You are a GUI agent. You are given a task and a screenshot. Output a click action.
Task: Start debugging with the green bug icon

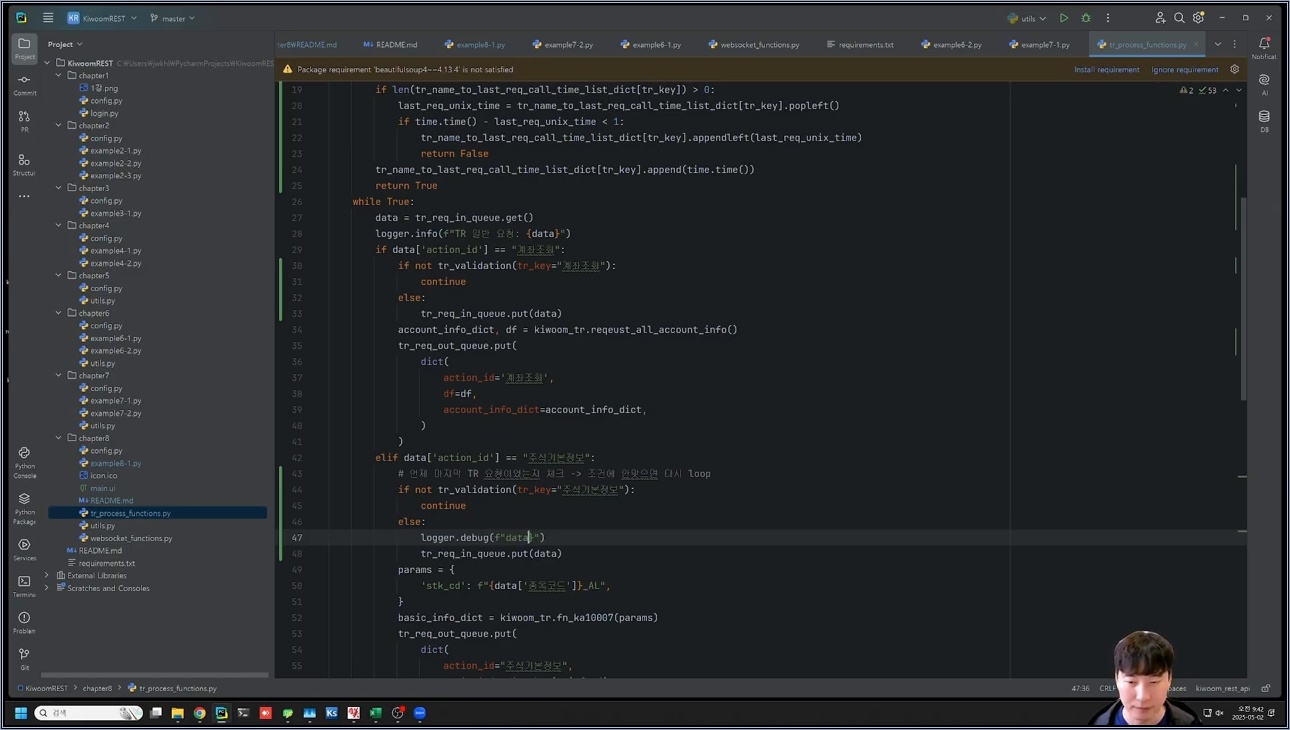click(1086, 18)
